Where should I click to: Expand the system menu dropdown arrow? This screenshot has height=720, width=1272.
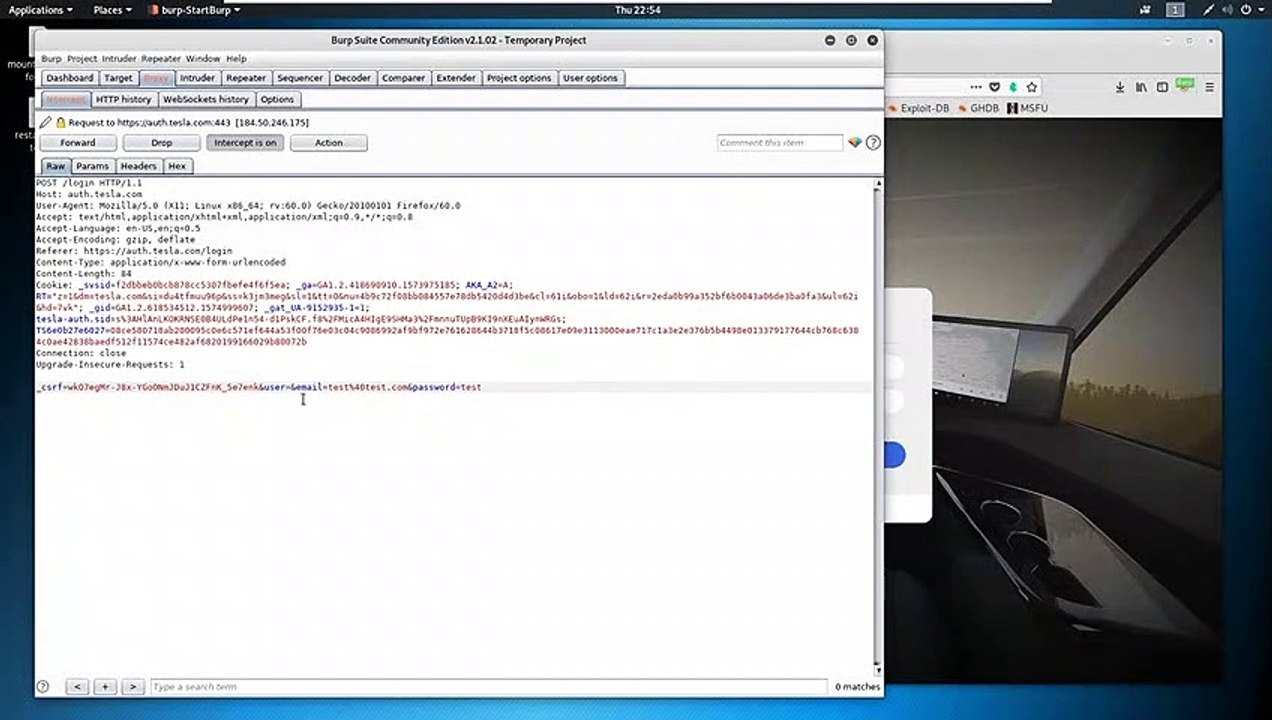click(1262, 10)
